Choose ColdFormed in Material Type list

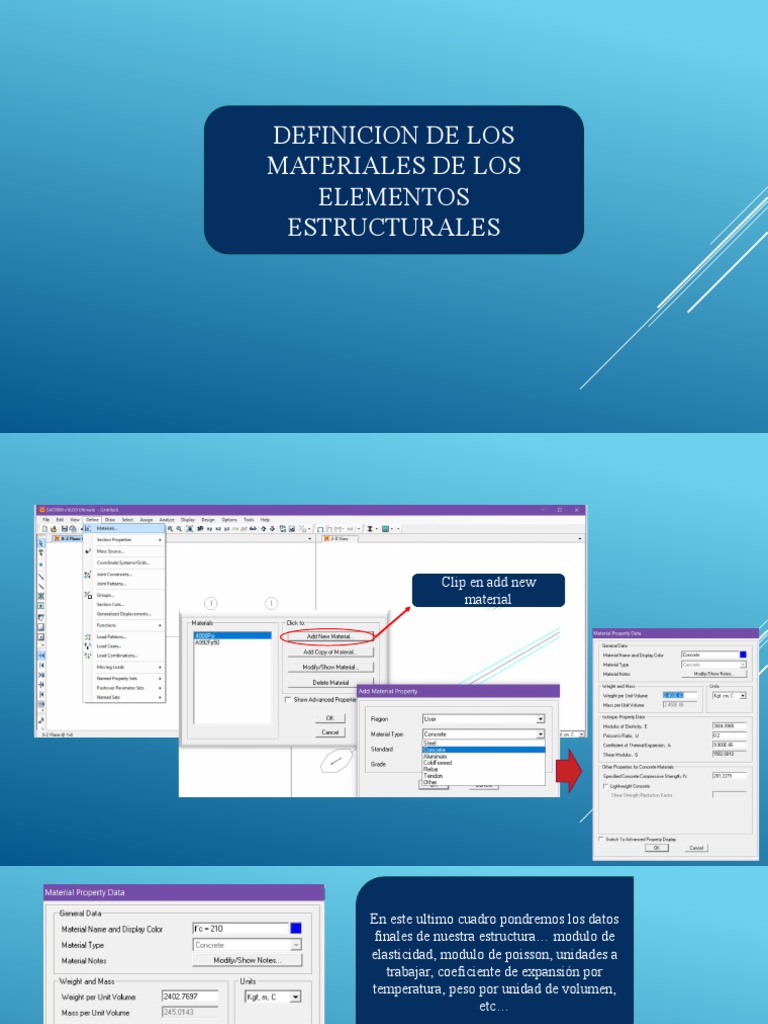click(x=483, y=763)
